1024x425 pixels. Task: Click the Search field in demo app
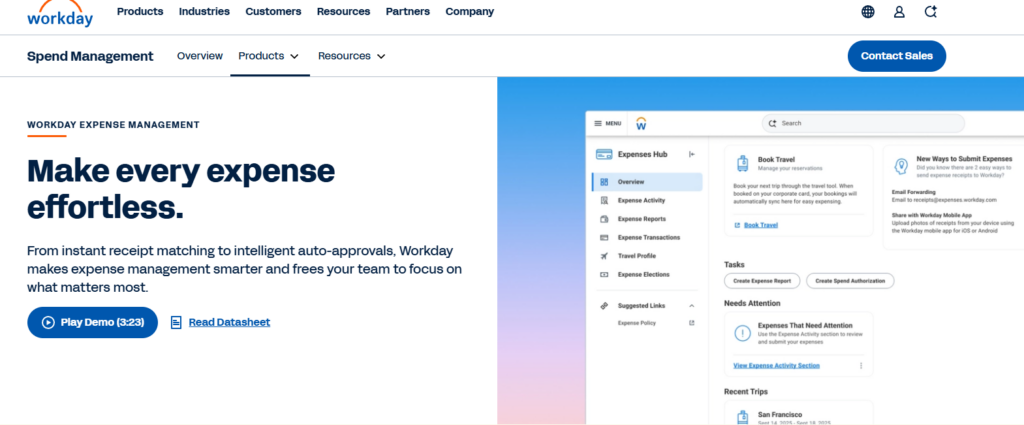click(x=863, y=123)
